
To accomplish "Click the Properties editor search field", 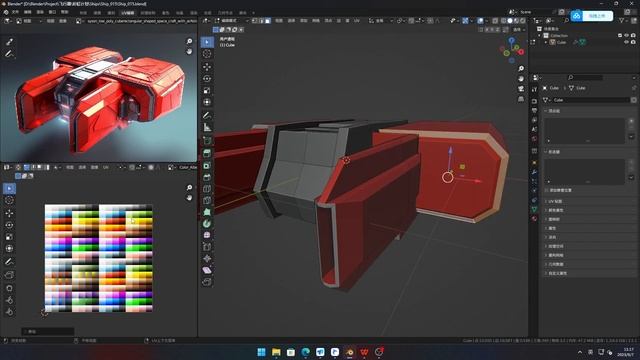I will [585, 77].
